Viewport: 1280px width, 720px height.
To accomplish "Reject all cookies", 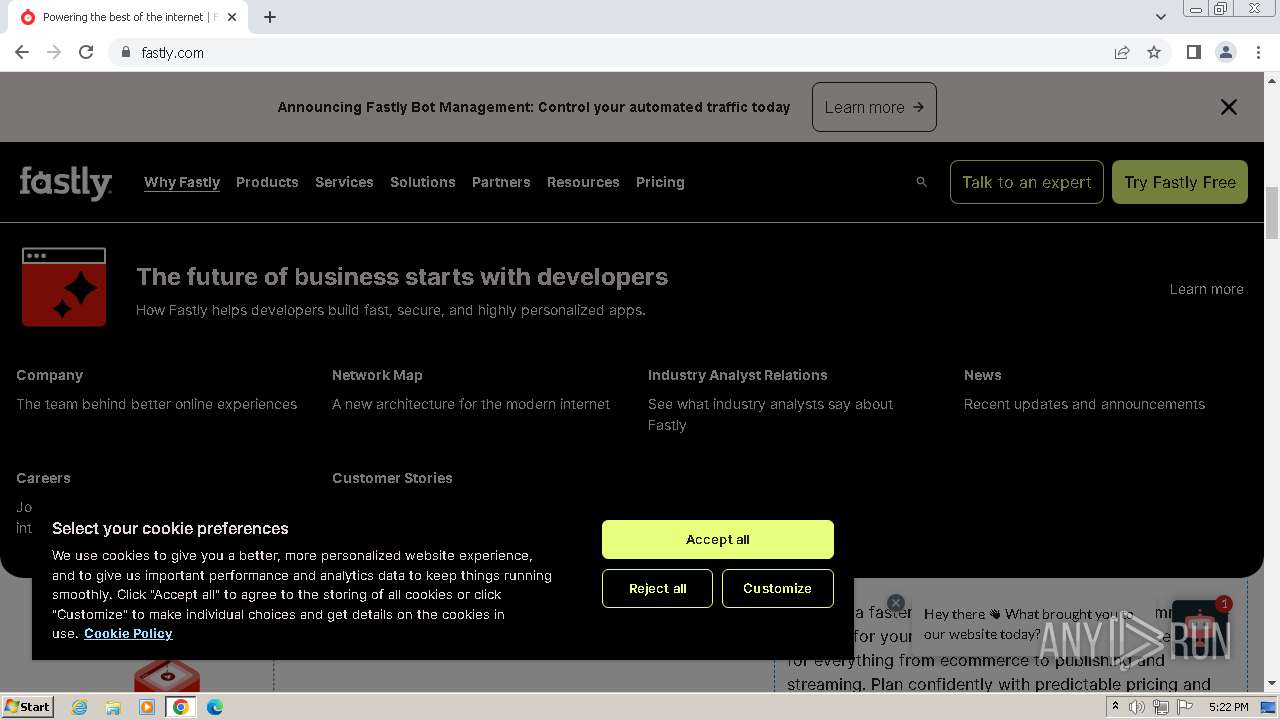I will coord(658,589).
